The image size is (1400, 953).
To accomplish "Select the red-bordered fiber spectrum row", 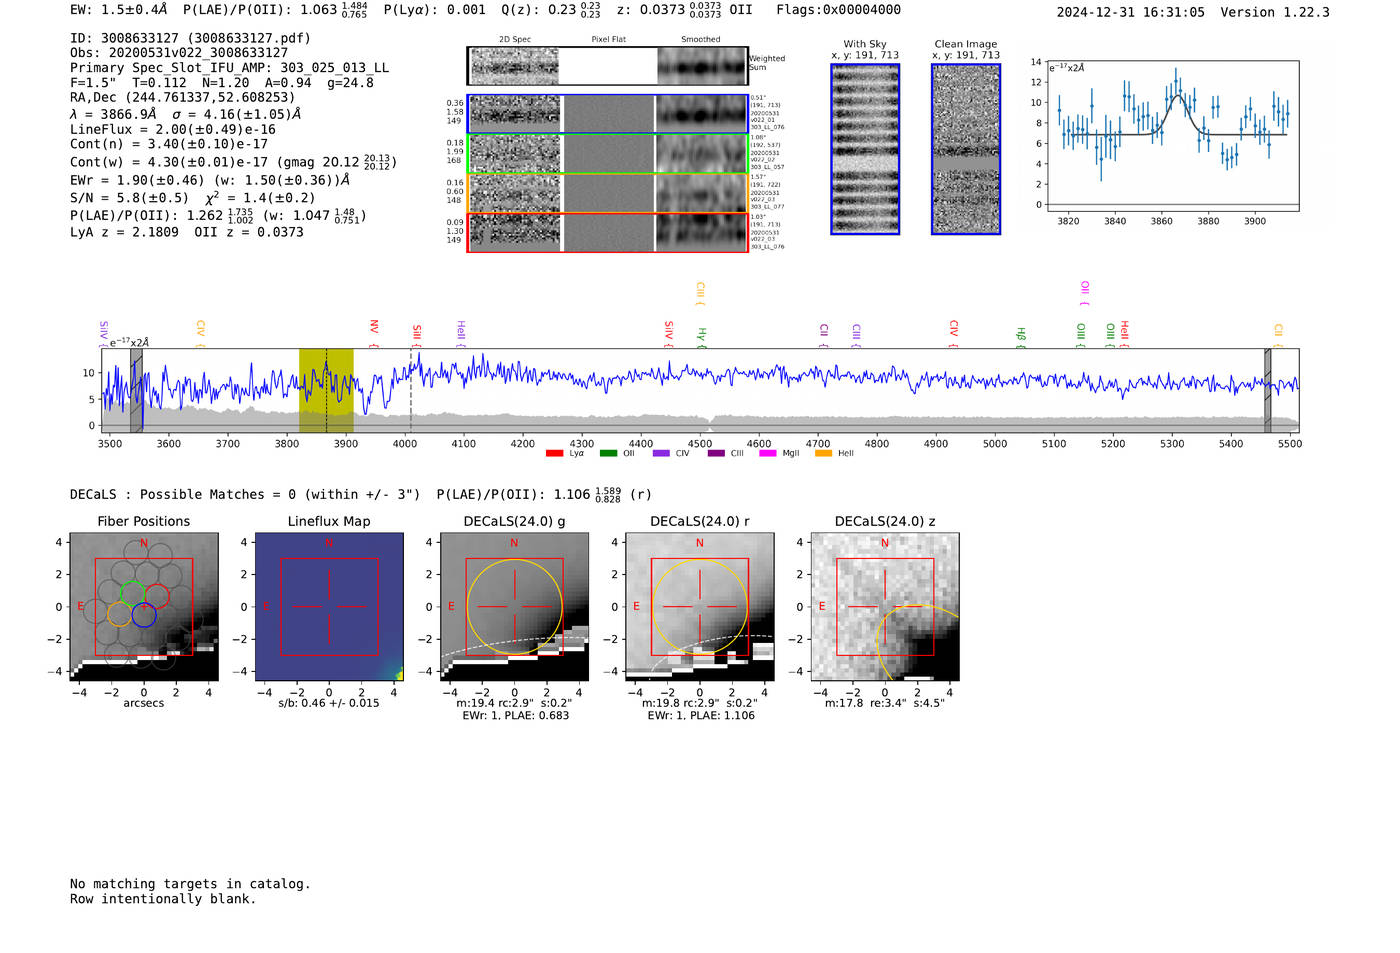I will pyautogui.click(x=607, y=232).
